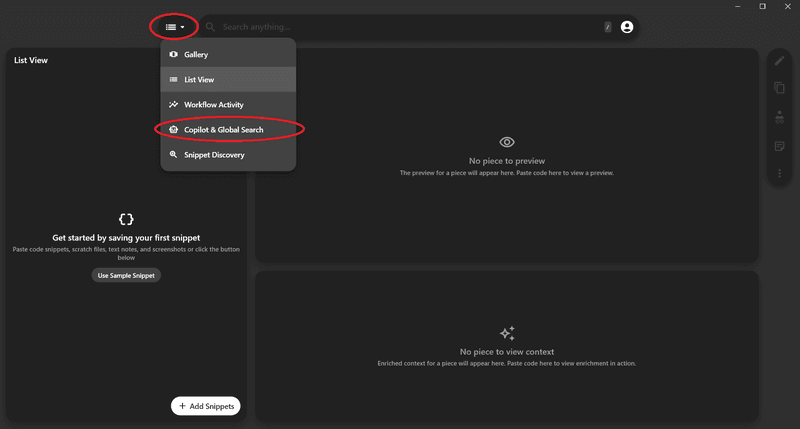Click the copy icon in right sidebar

coord(780,88)
